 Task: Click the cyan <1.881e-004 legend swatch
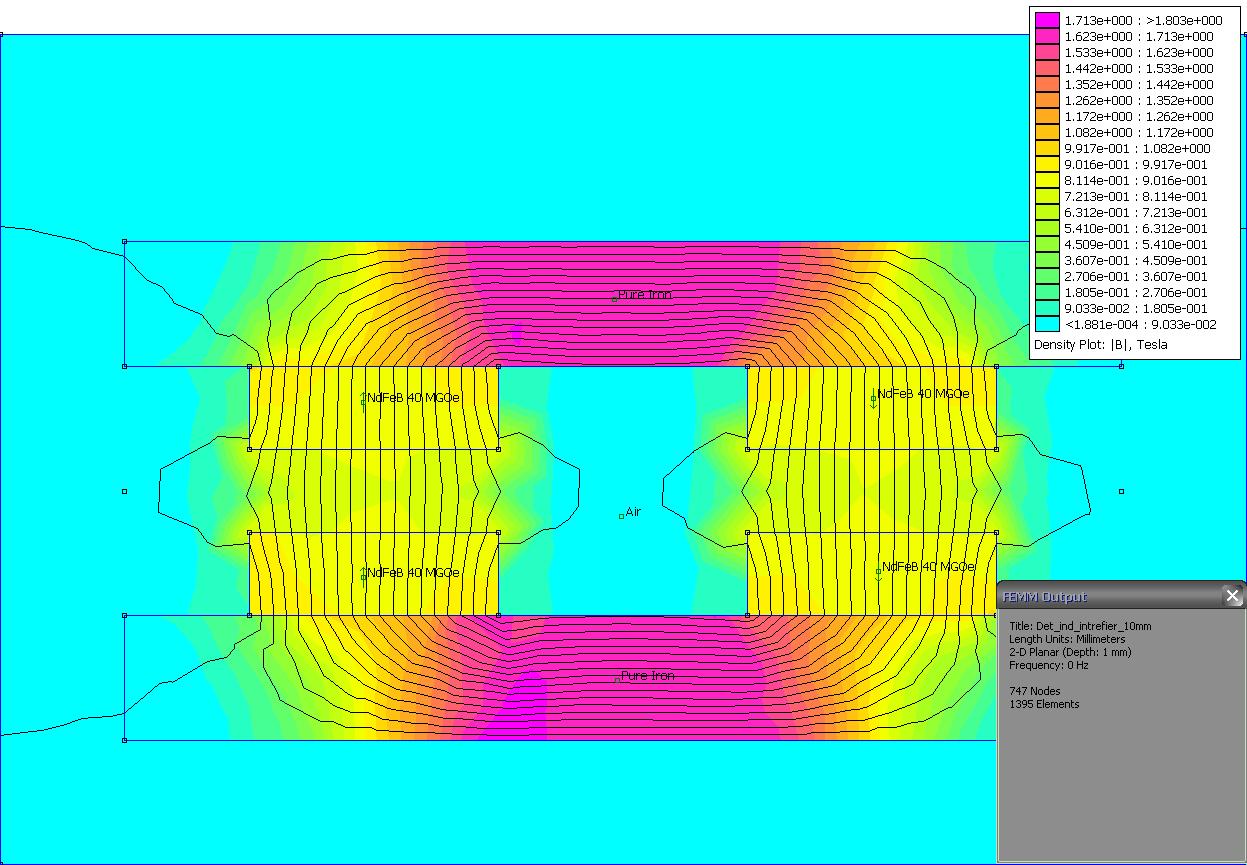point(1047,324)
